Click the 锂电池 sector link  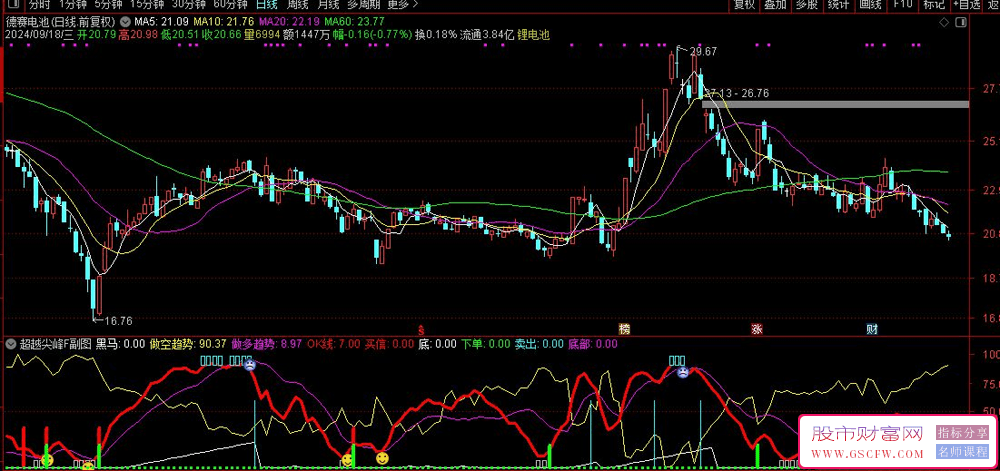tap(534, 34)
